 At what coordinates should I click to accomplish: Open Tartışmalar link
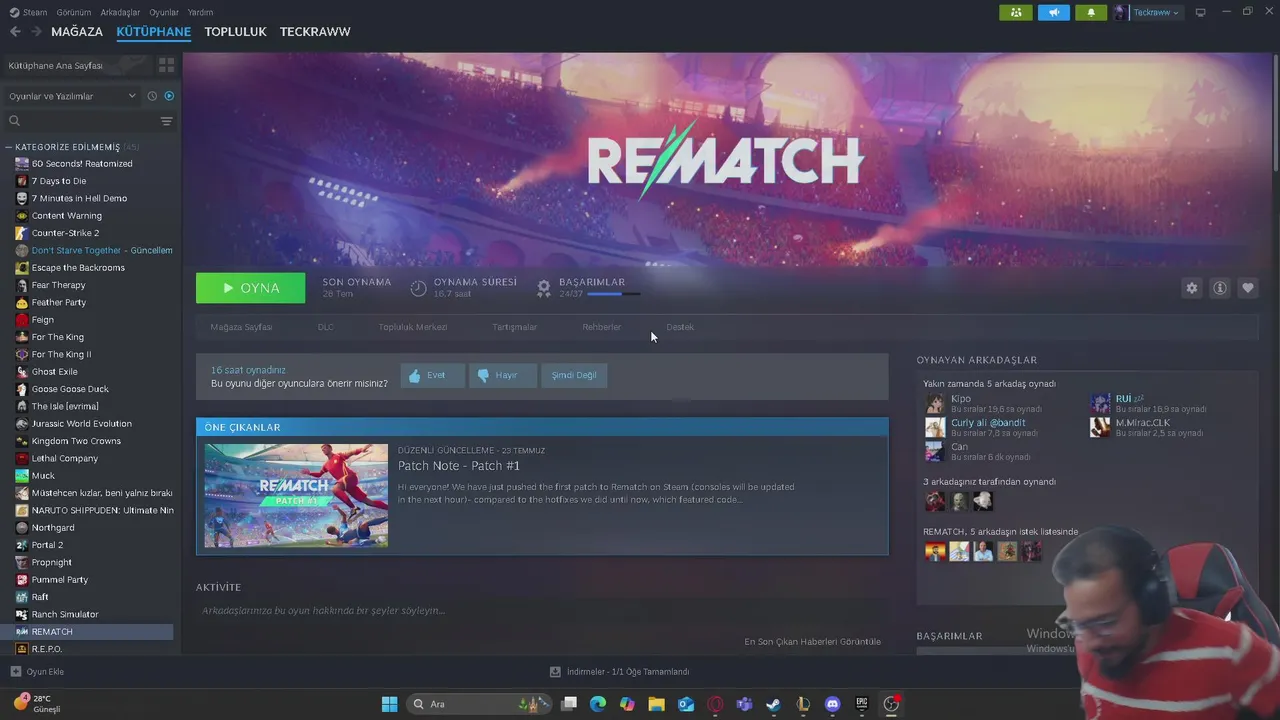(x=515, y=327)
